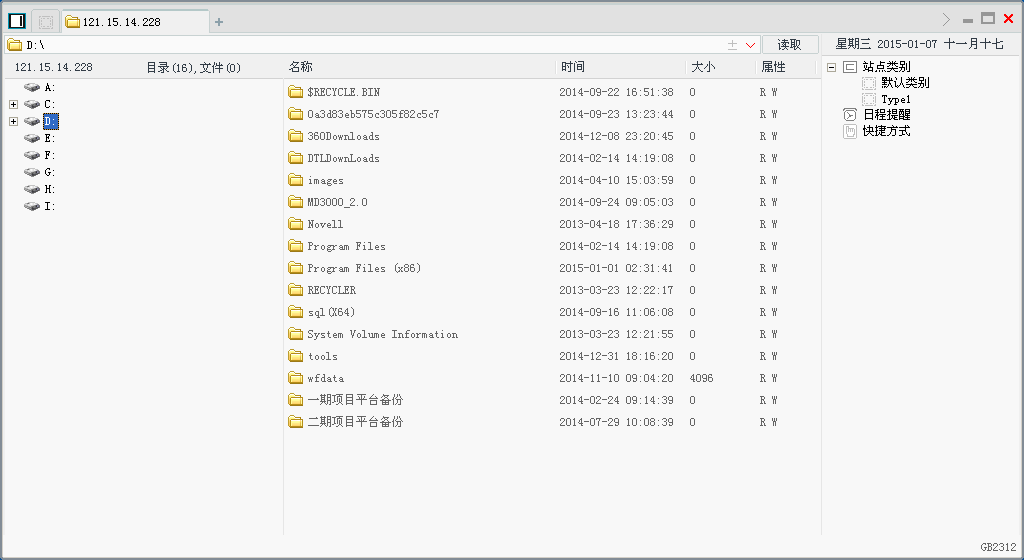Sort by 属性 column header
The width and height of the screenshot is (1024, 560).
773,67
